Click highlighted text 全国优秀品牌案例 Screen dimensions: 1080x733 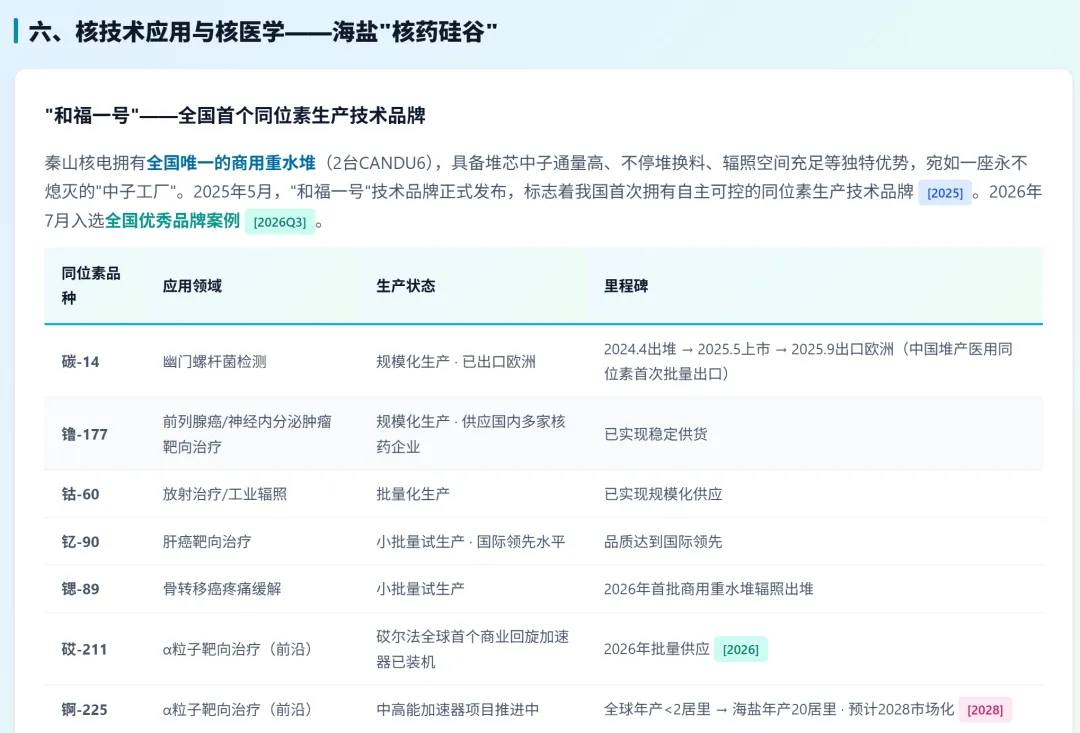[172, 220]
